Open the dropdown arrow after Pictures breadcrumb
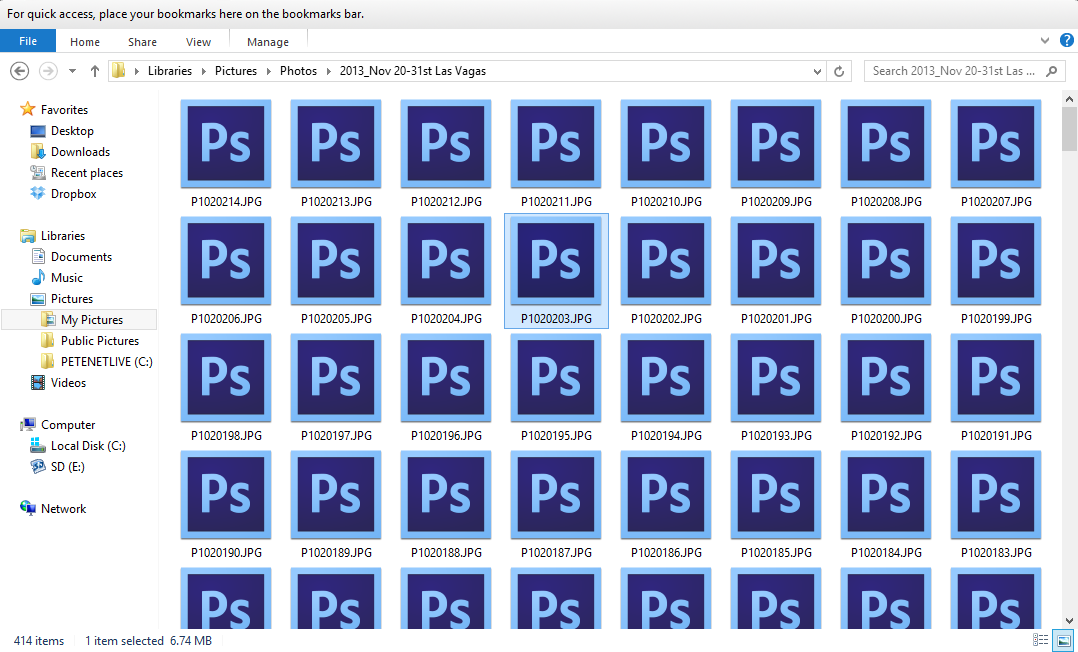The width and height of the screenshot is (1078, 652). point(269,71)
